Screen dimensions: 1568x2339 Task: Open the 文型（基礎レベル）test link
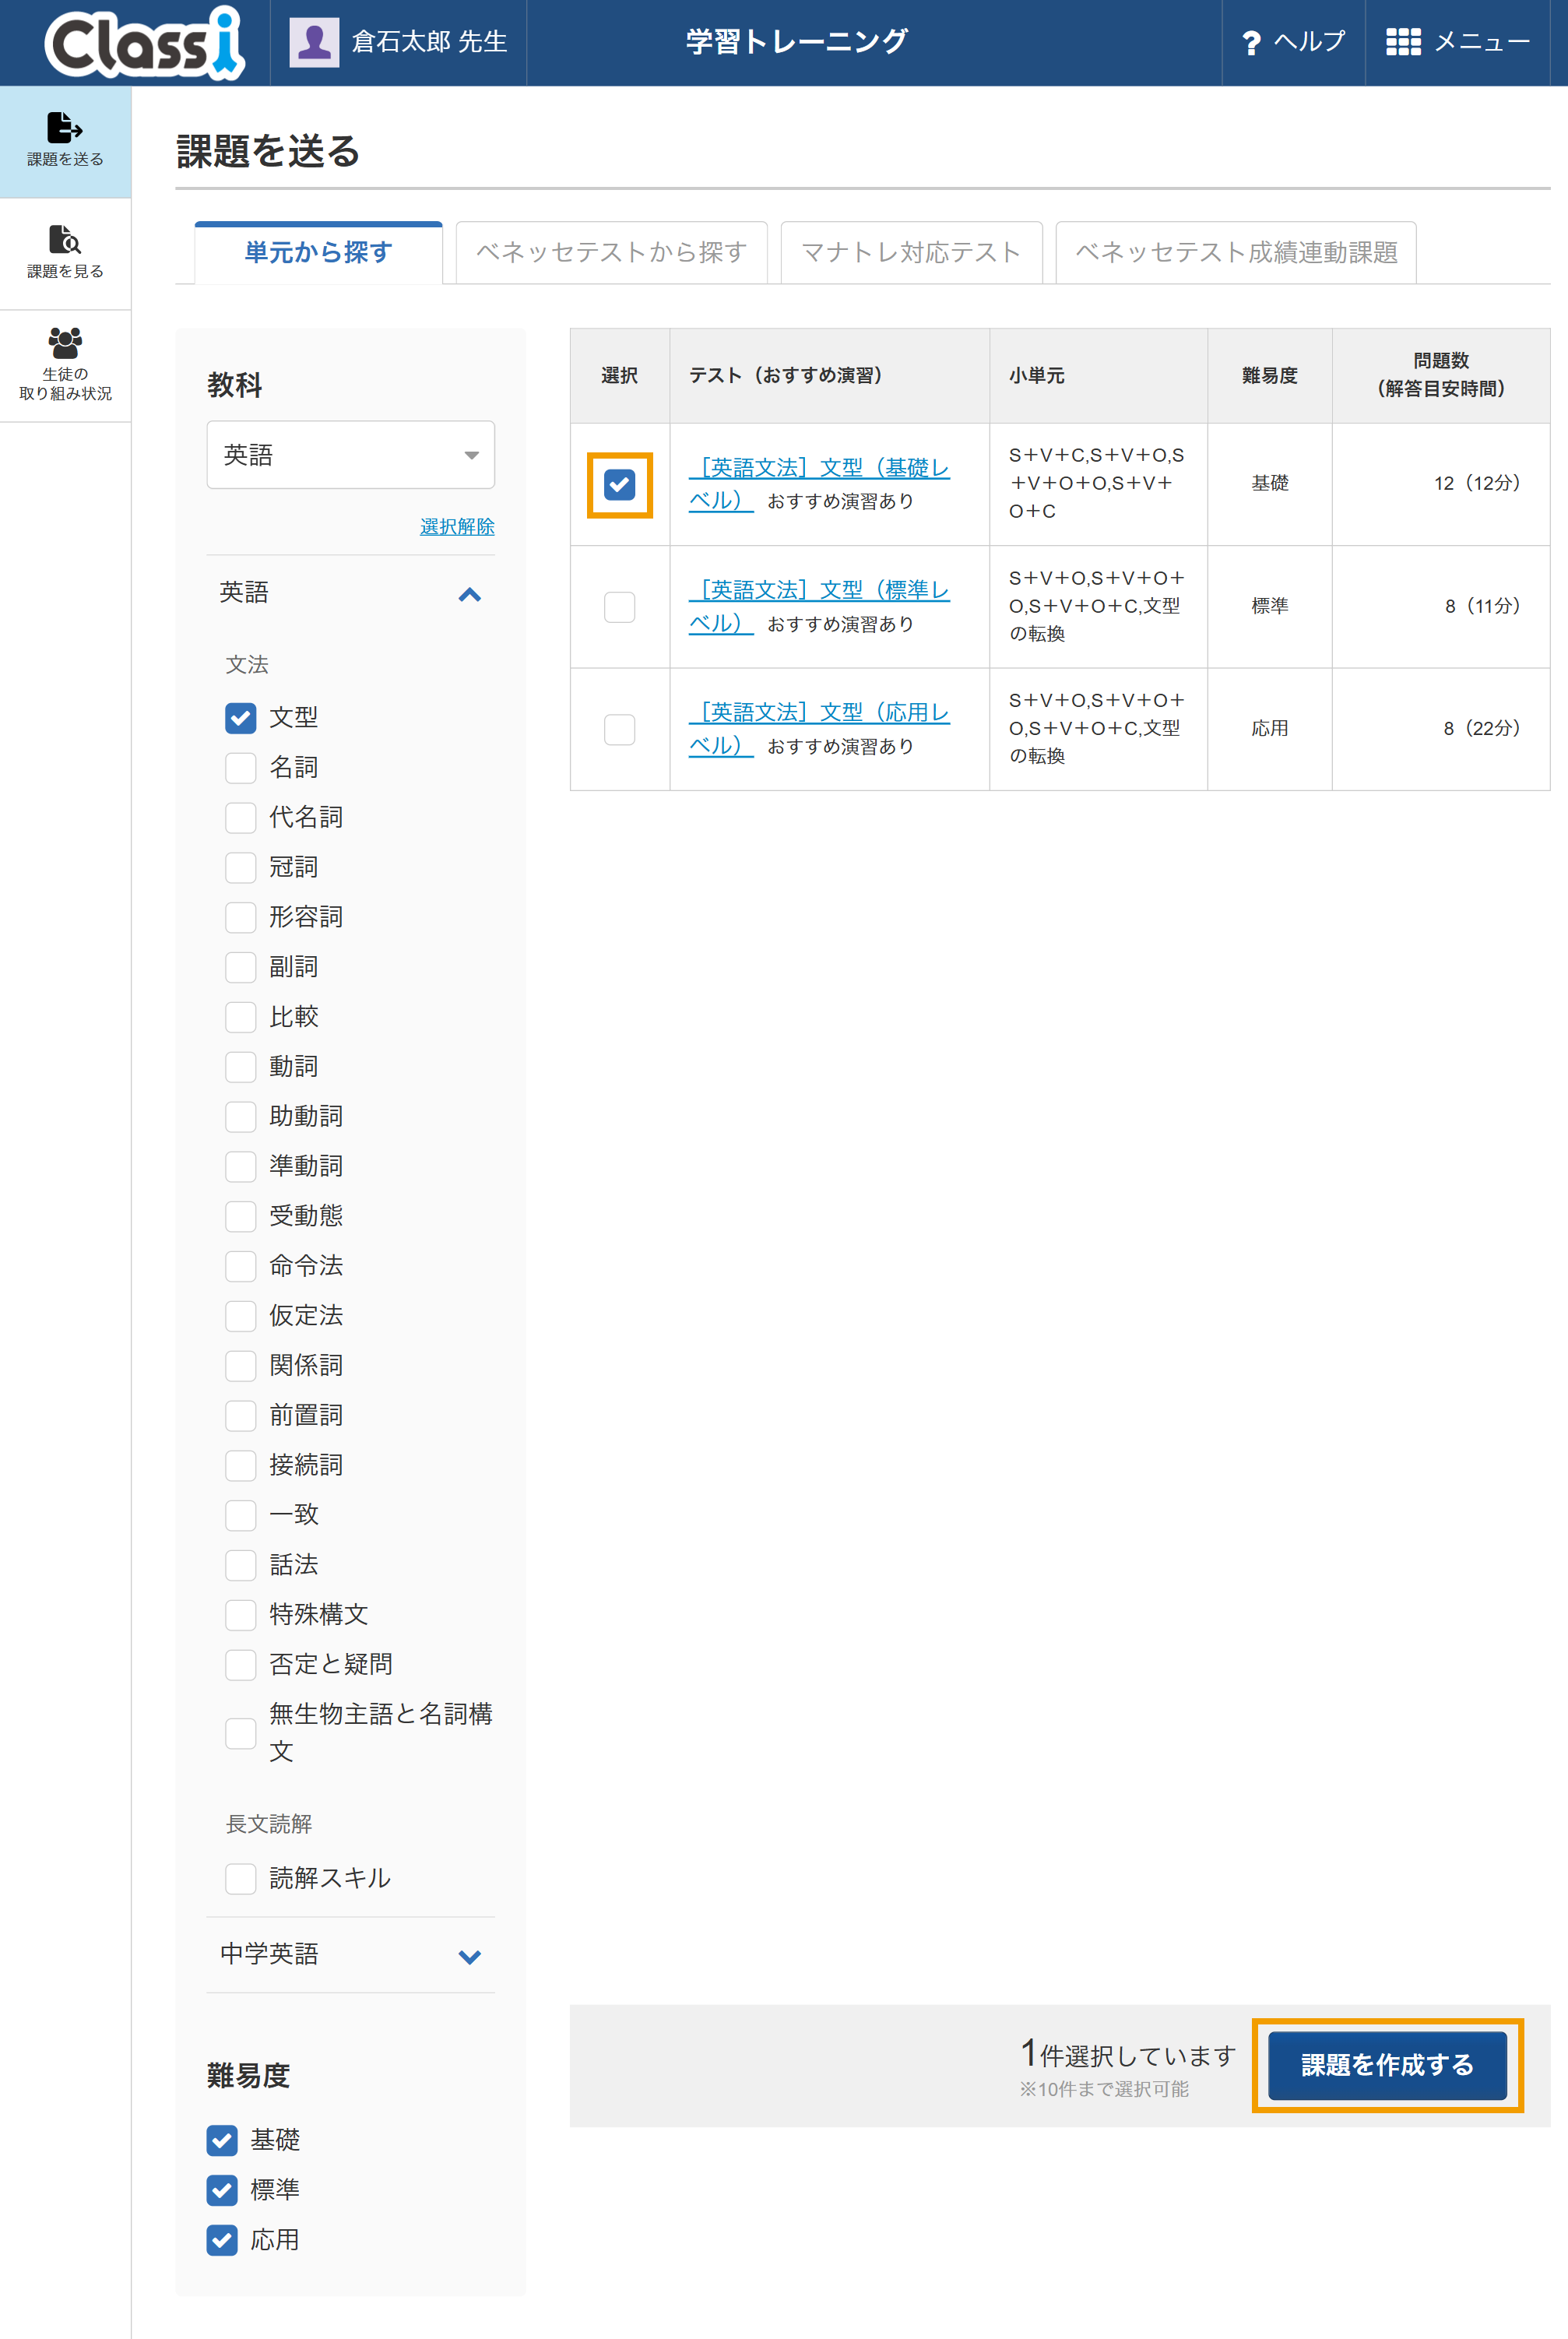pyautogui.click(x=818, y=483)
